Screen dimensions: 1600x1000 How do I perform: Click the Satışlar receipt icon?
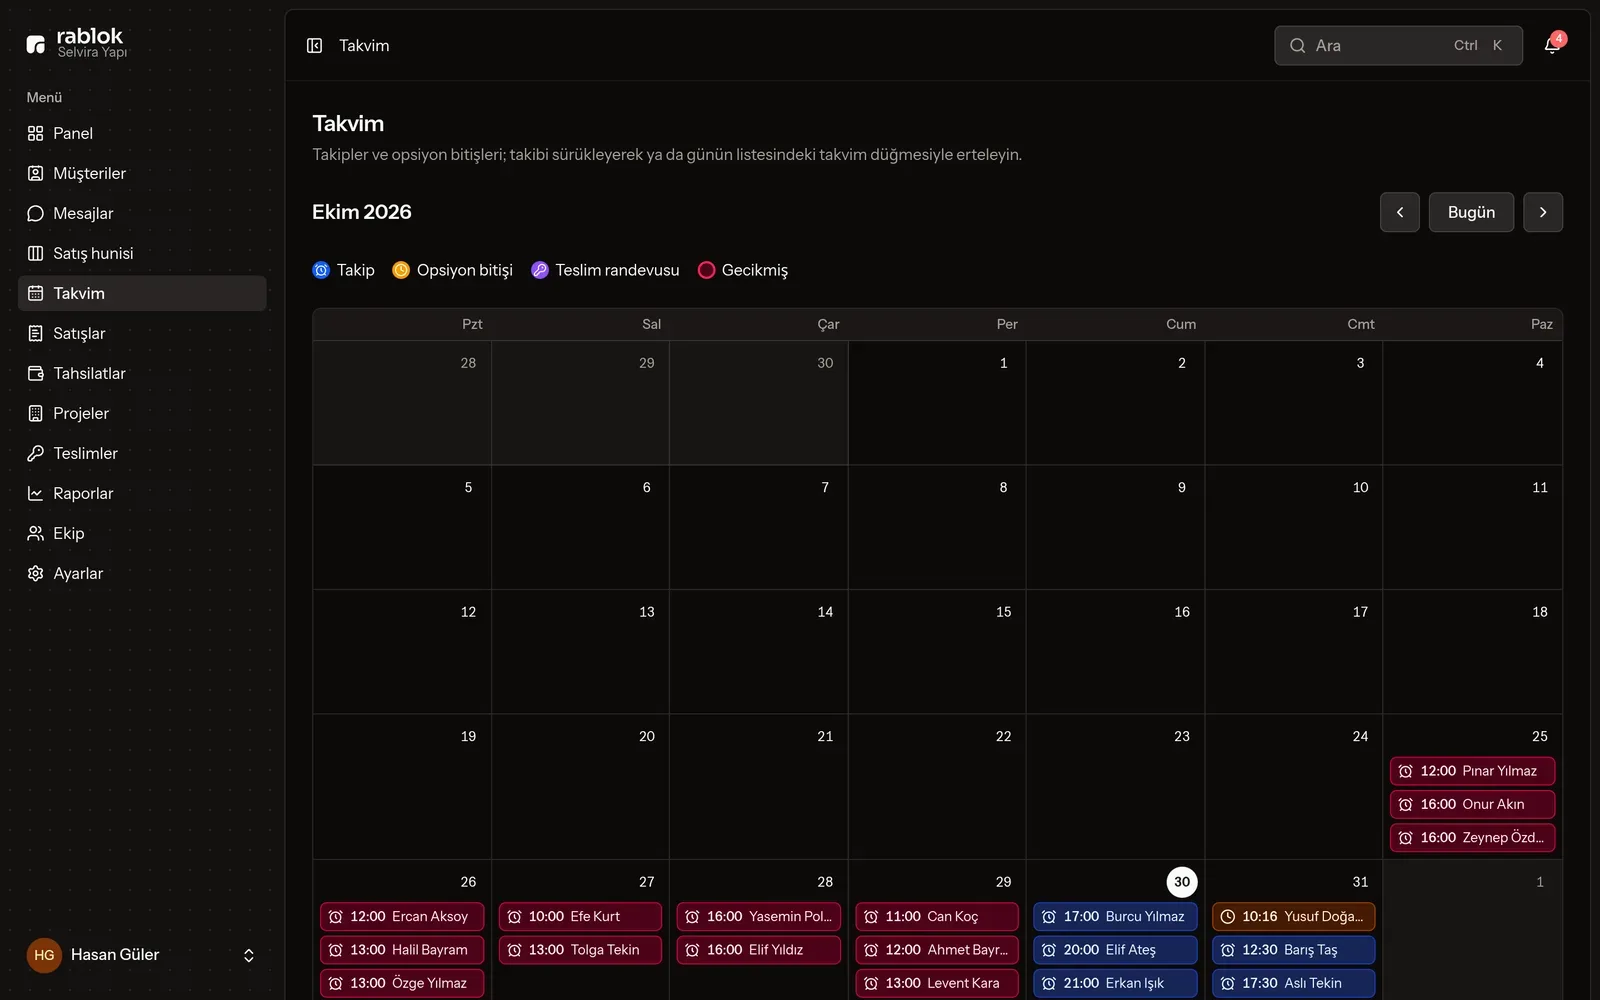tap(36, 333)
